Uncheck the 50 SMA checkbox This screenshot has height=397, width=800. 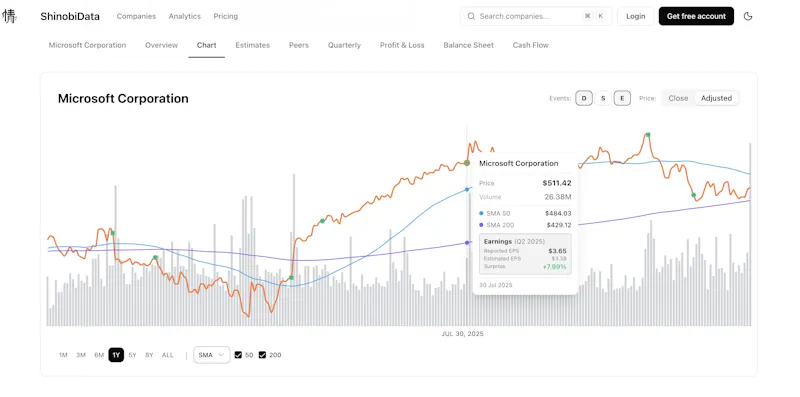pos(238,355)
